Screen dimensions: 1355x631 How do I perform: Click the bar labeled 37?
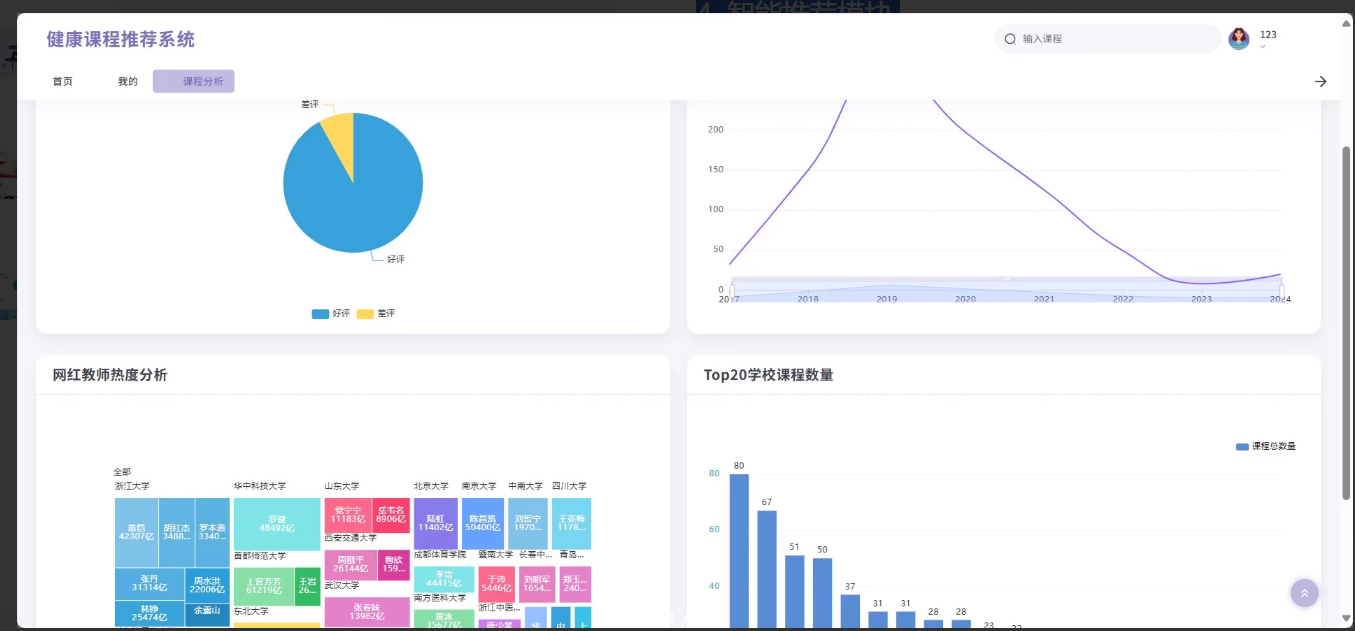click(850, 610)
